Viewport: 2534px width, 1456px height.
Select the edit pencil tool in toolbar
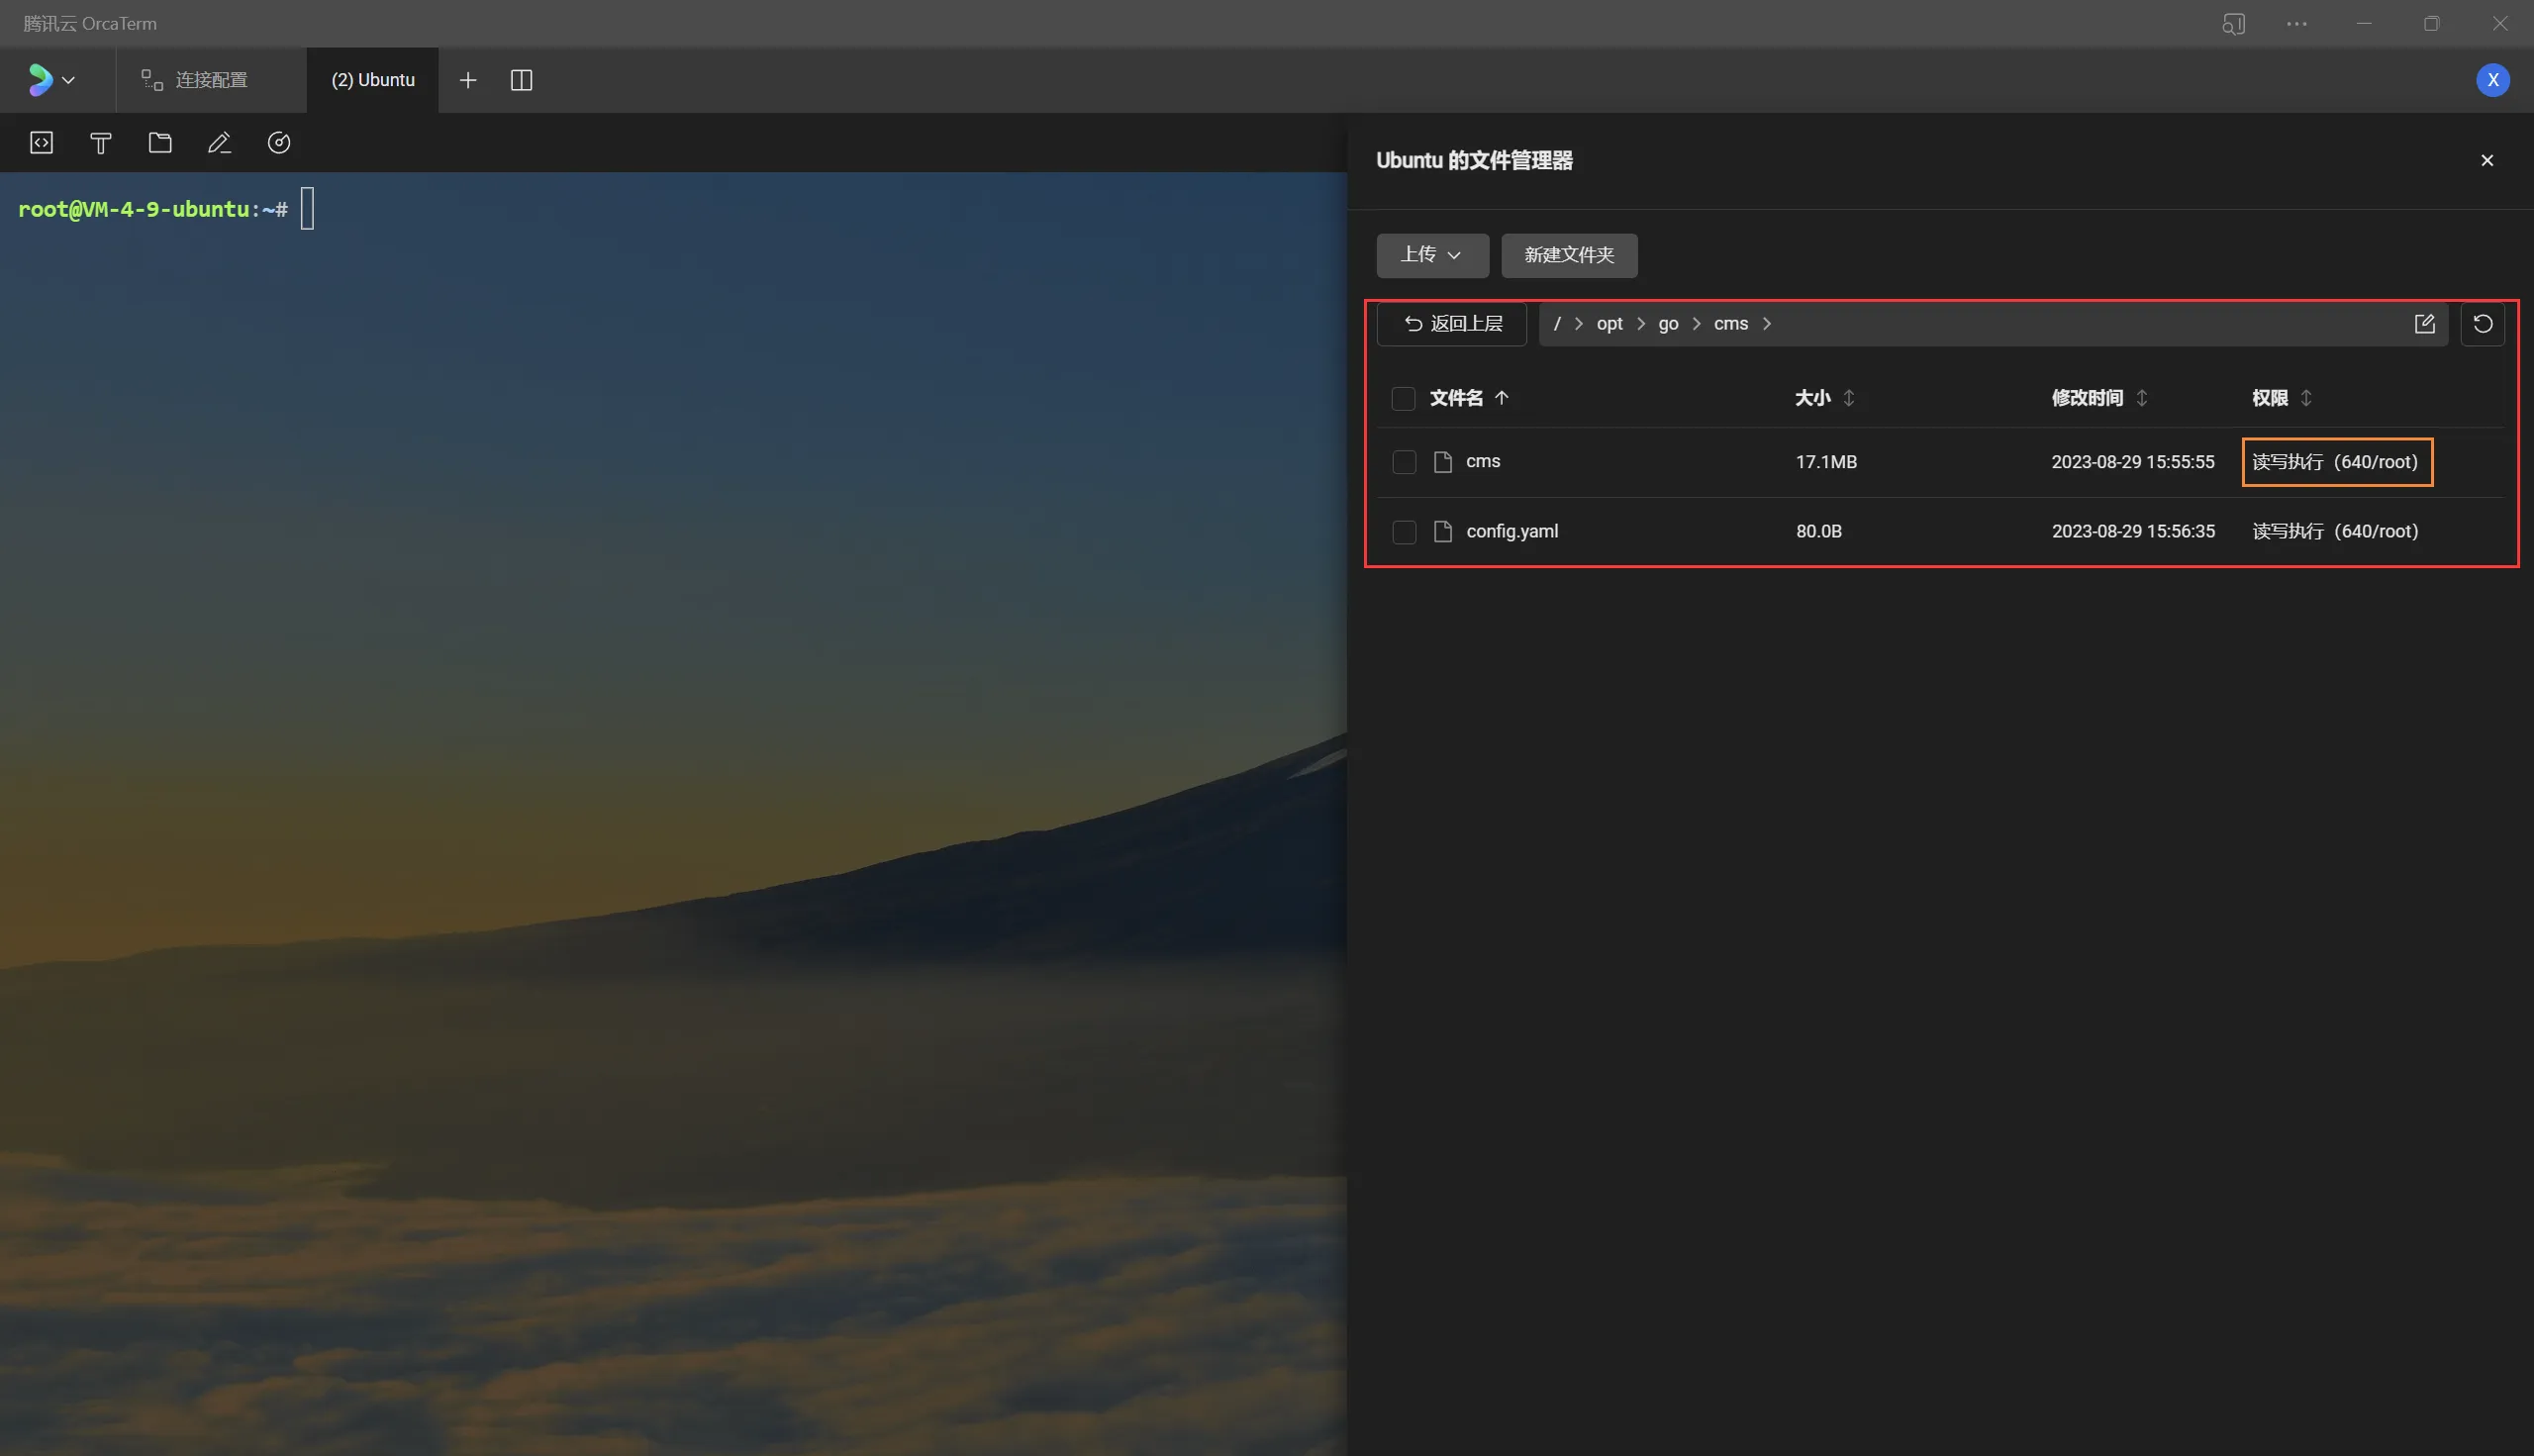coord(219,142)
